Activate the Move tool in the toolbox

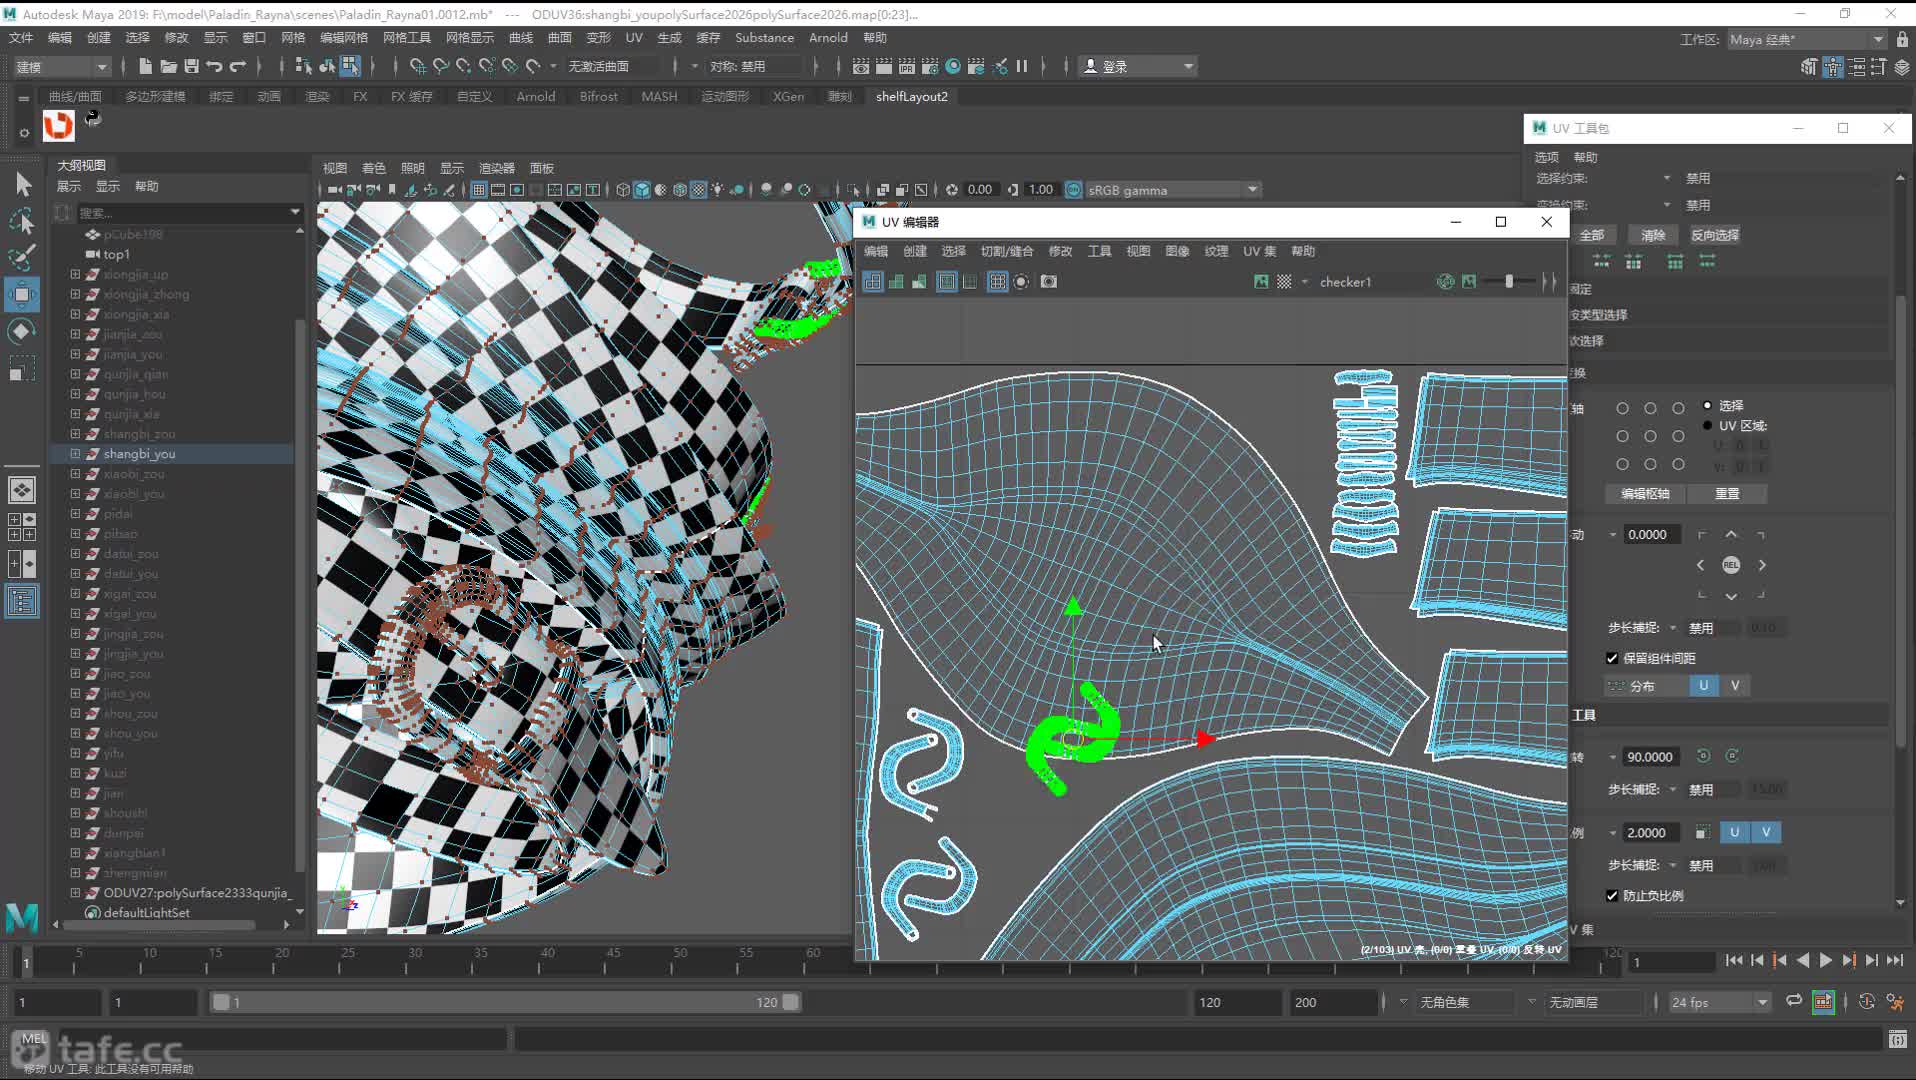coord(22,294)
